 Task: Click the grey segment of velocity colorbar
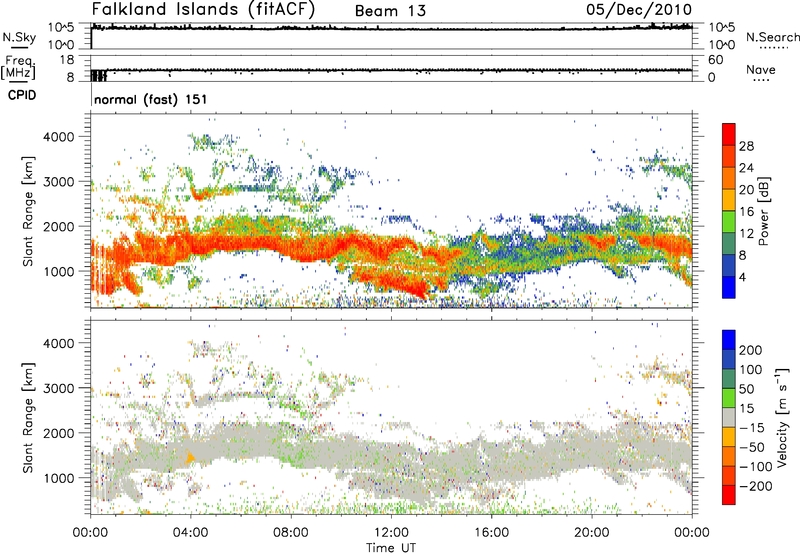(729, 417)
